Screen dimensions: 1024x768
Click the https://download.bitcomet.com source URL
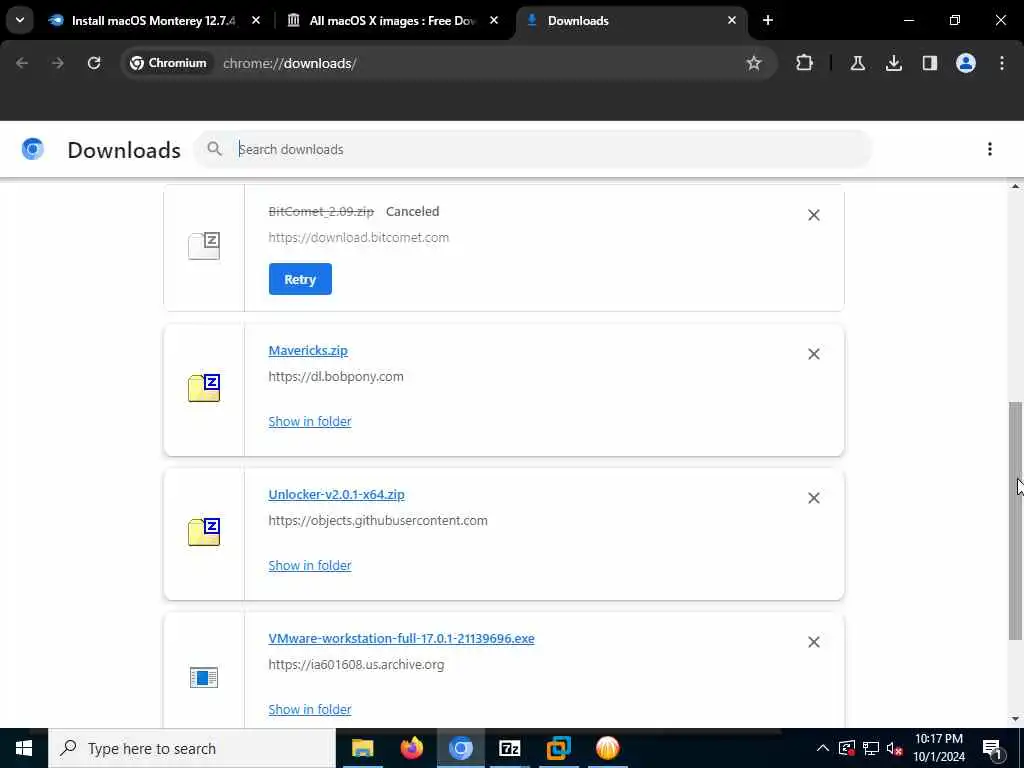(x=359, y=237)
